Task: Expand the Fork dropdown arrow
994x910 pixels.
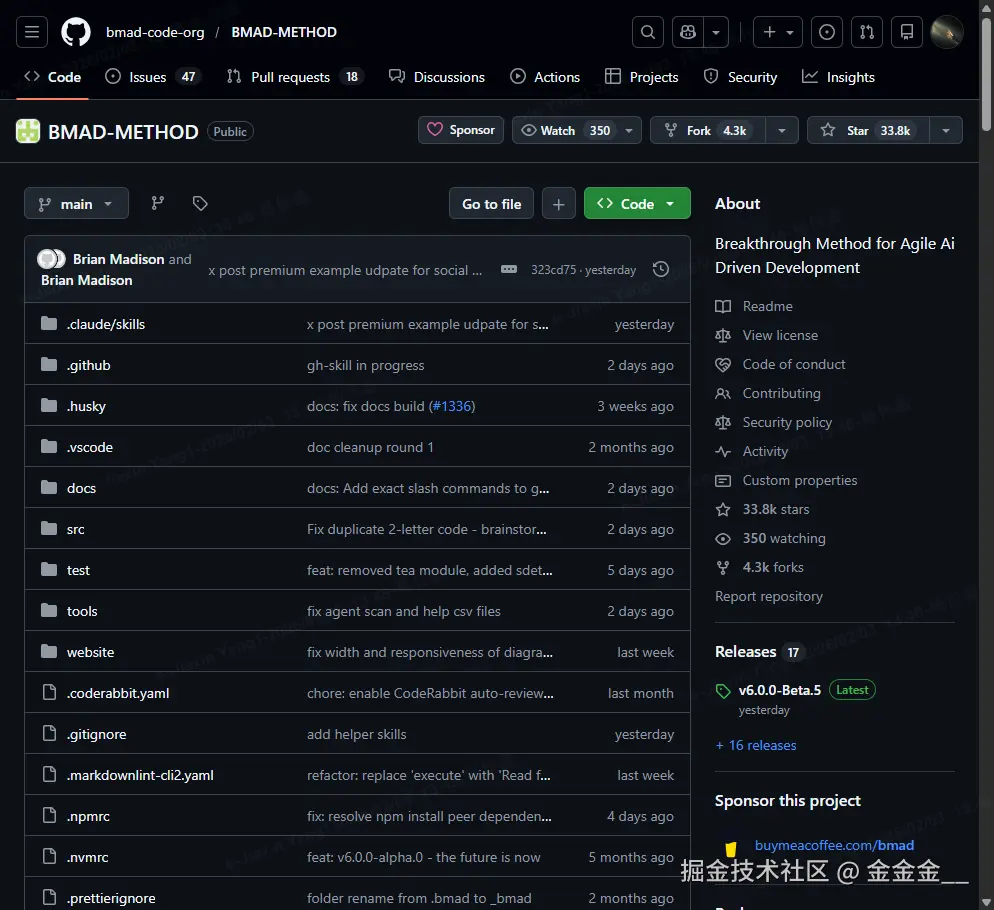Action: (782, 130)
